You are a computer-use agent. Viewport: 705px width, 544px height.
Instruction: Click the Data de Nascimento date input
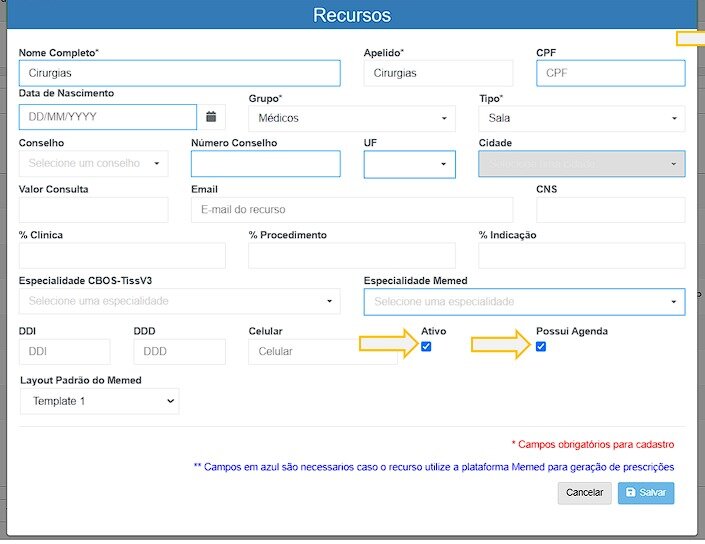[x=108, y=117]
